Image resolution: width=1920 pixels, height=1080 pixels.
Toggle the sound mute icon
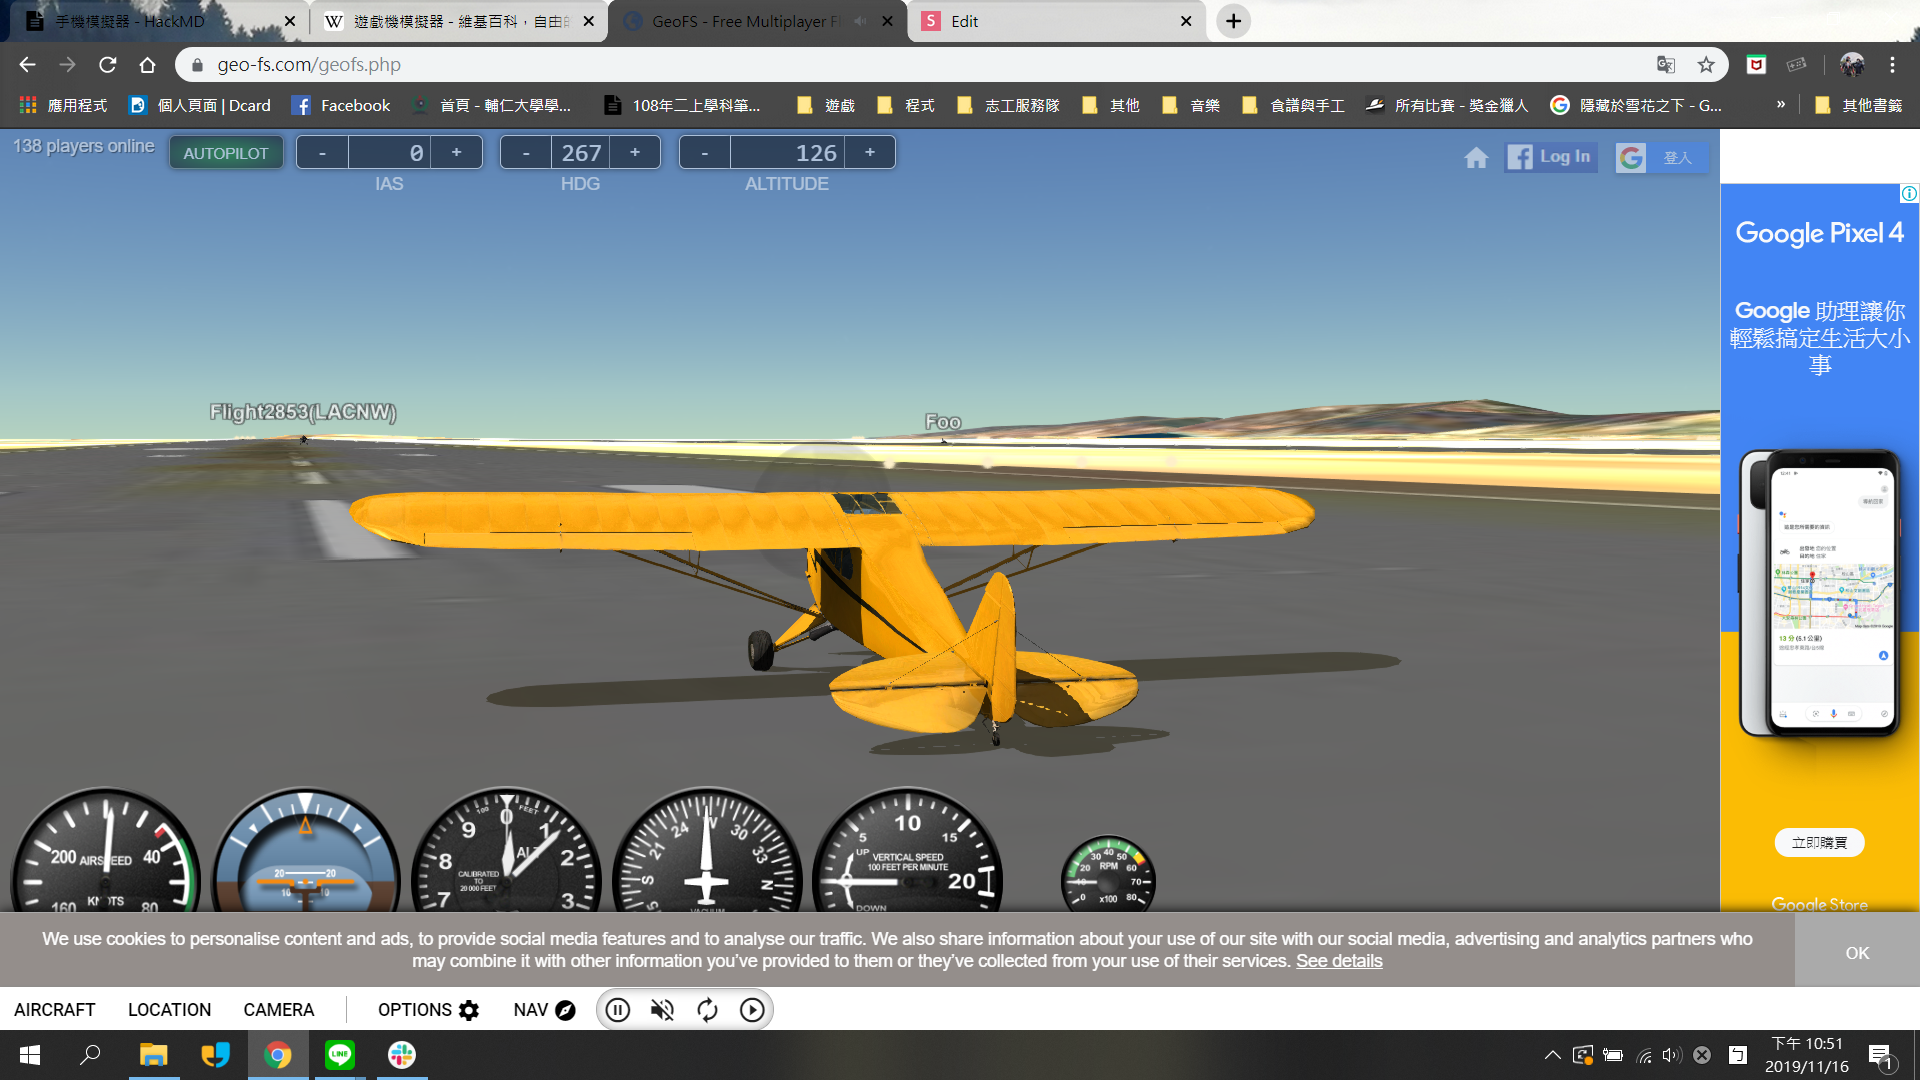(x=662, y=1010)
